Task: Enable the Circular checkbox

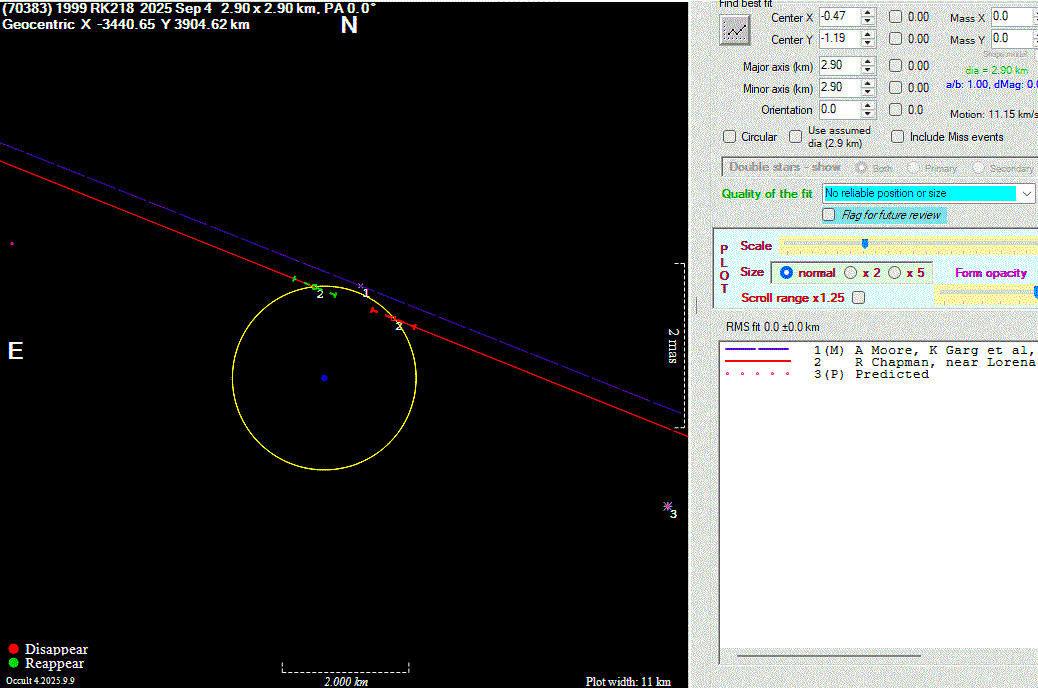Action: [x=729, y=137]
